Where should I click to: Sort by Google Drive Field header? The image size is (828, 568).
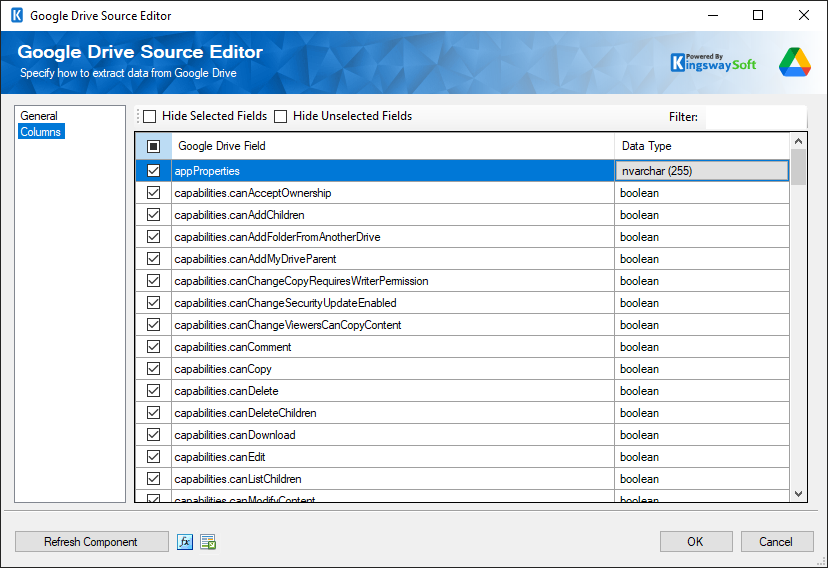pyautogui.click(x=393, y=146)
